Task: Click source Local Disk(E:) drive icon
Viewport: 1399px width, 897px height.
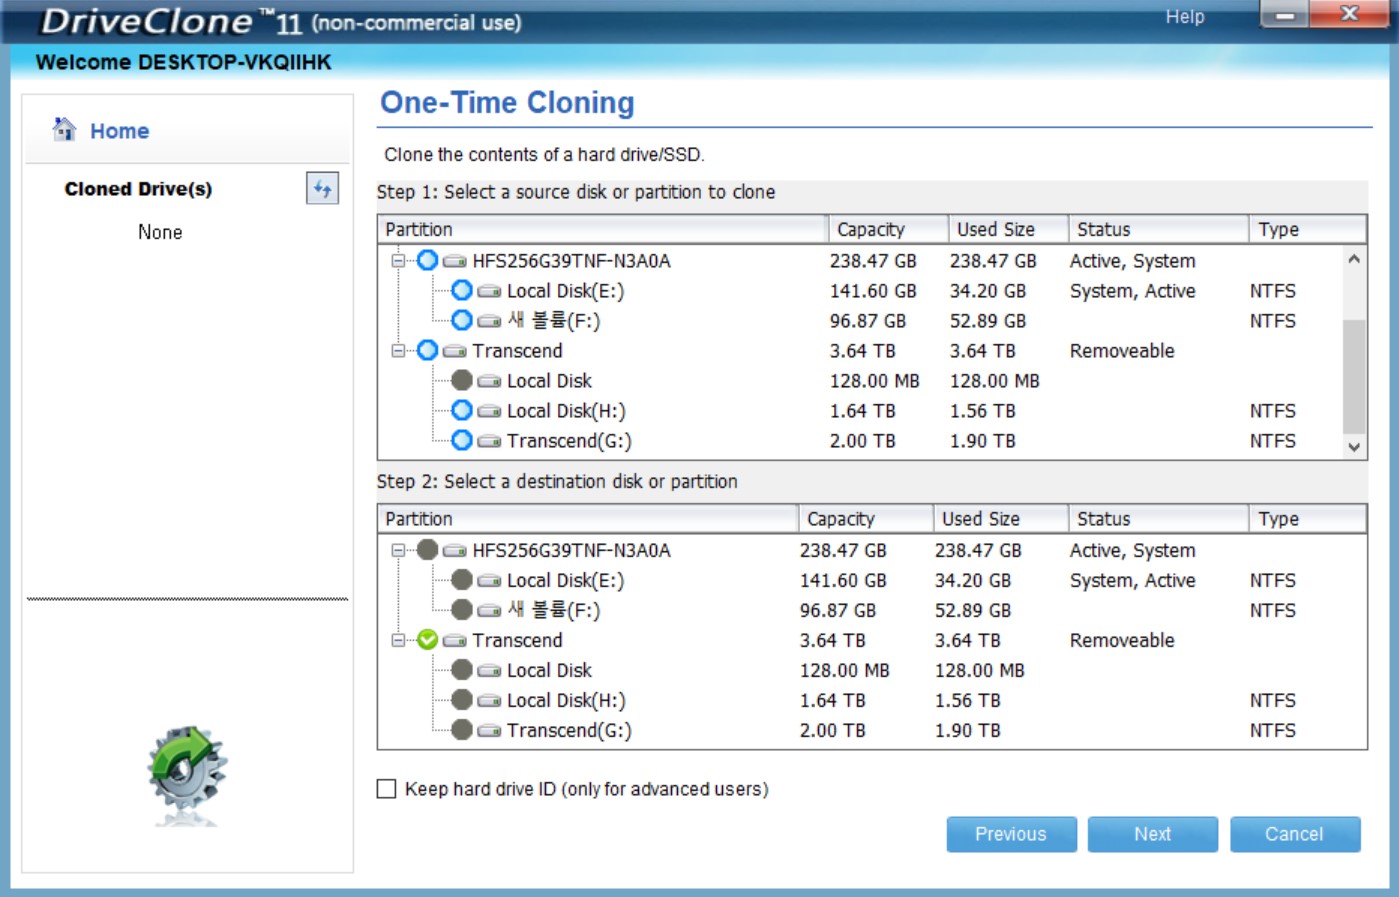Action: pos(489,291)
